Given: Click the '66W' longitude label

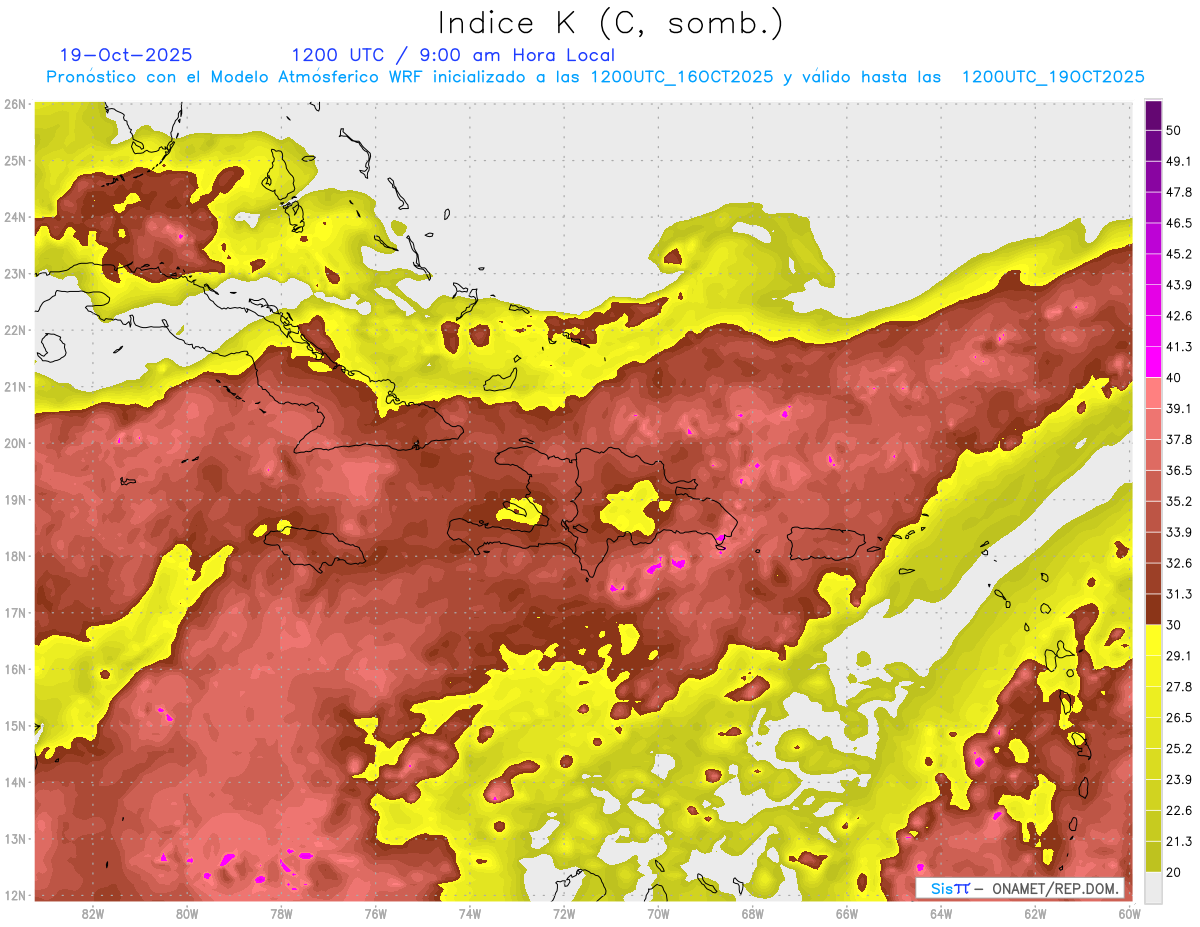Looking at the screenshot, I should click(x=847, y=913).
